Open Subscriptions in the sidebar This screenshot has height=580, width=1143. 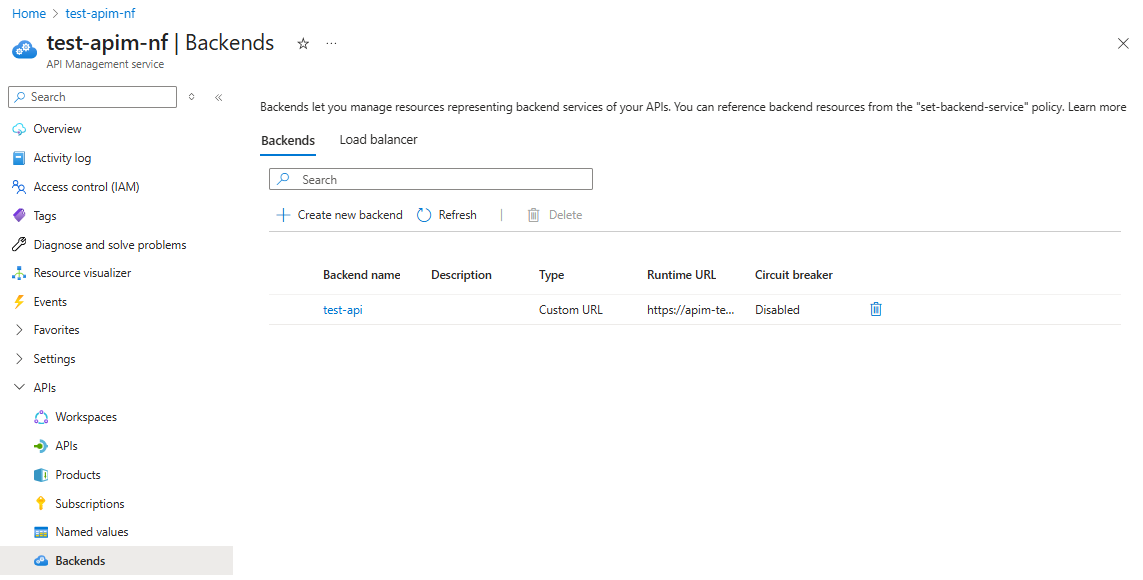(90, 503)
